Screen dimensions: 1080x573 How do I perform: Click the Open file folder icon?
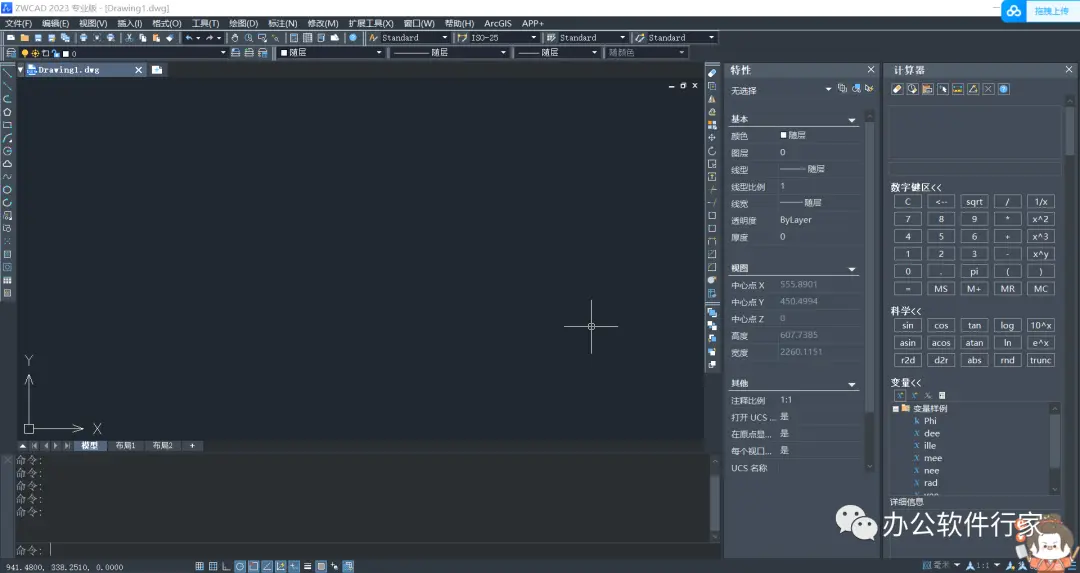(x=25, y=38)
